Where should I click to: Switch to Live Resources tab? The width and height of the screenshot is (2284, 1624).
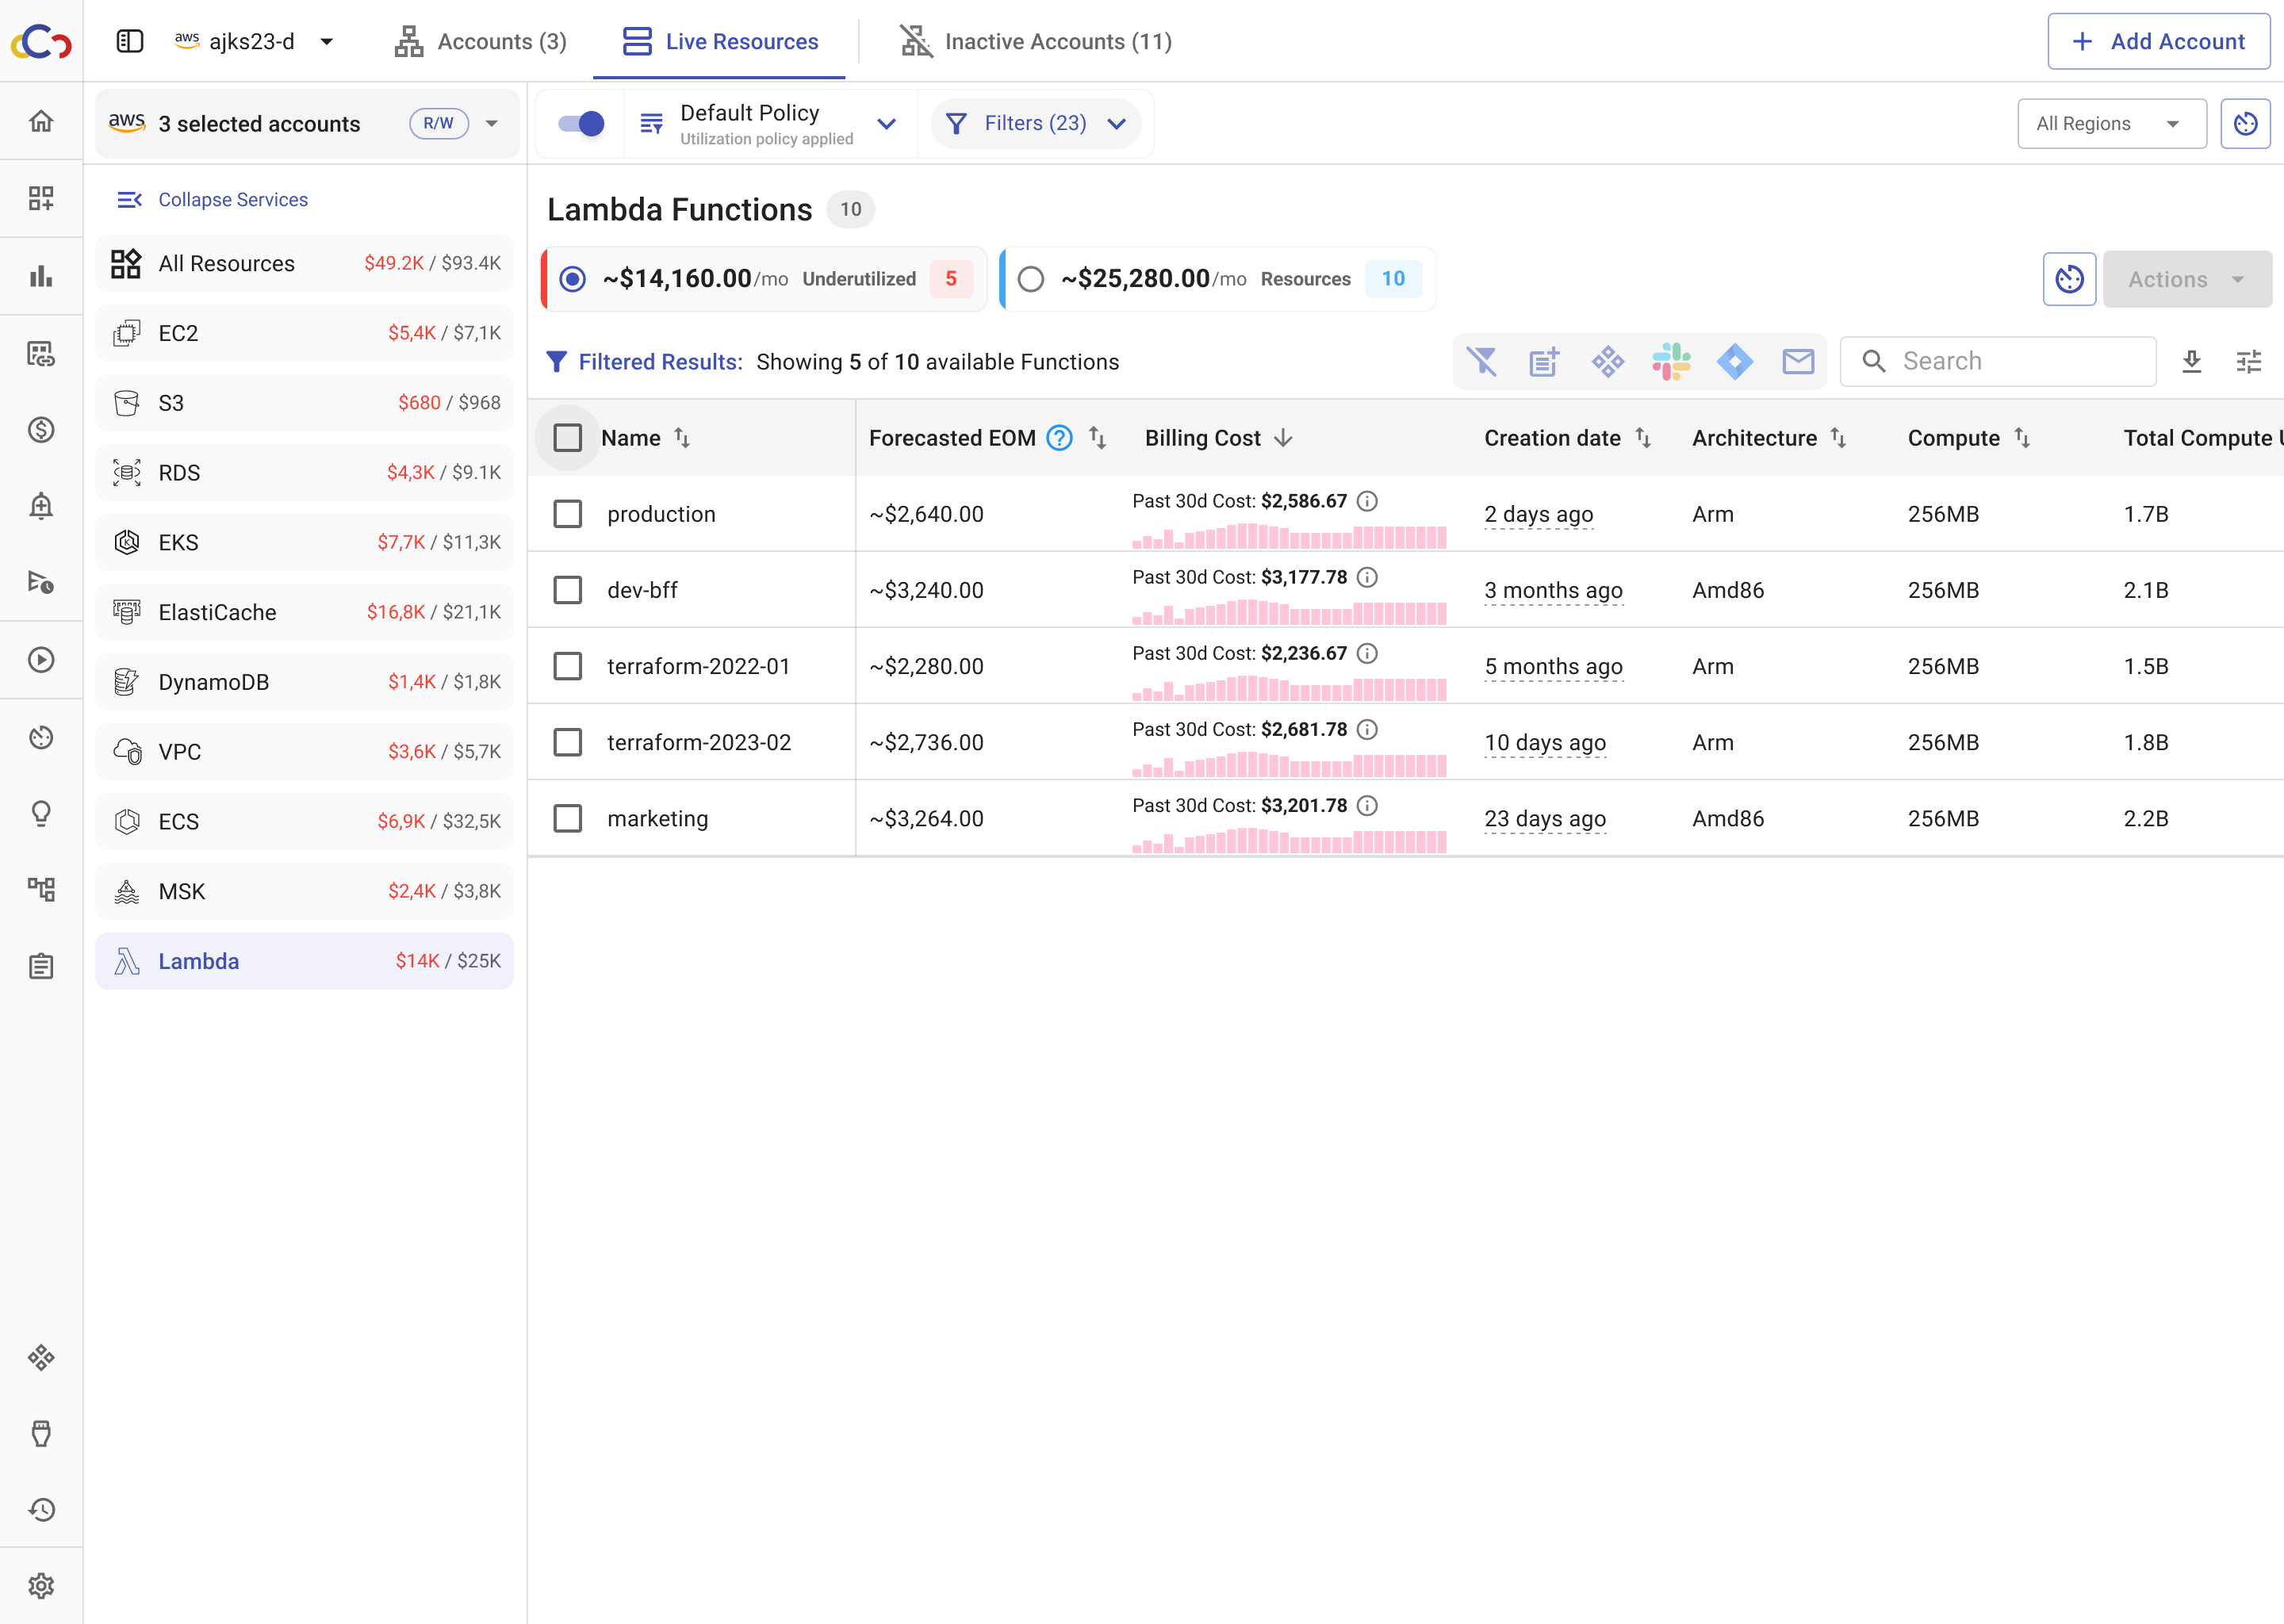[719, 41]
